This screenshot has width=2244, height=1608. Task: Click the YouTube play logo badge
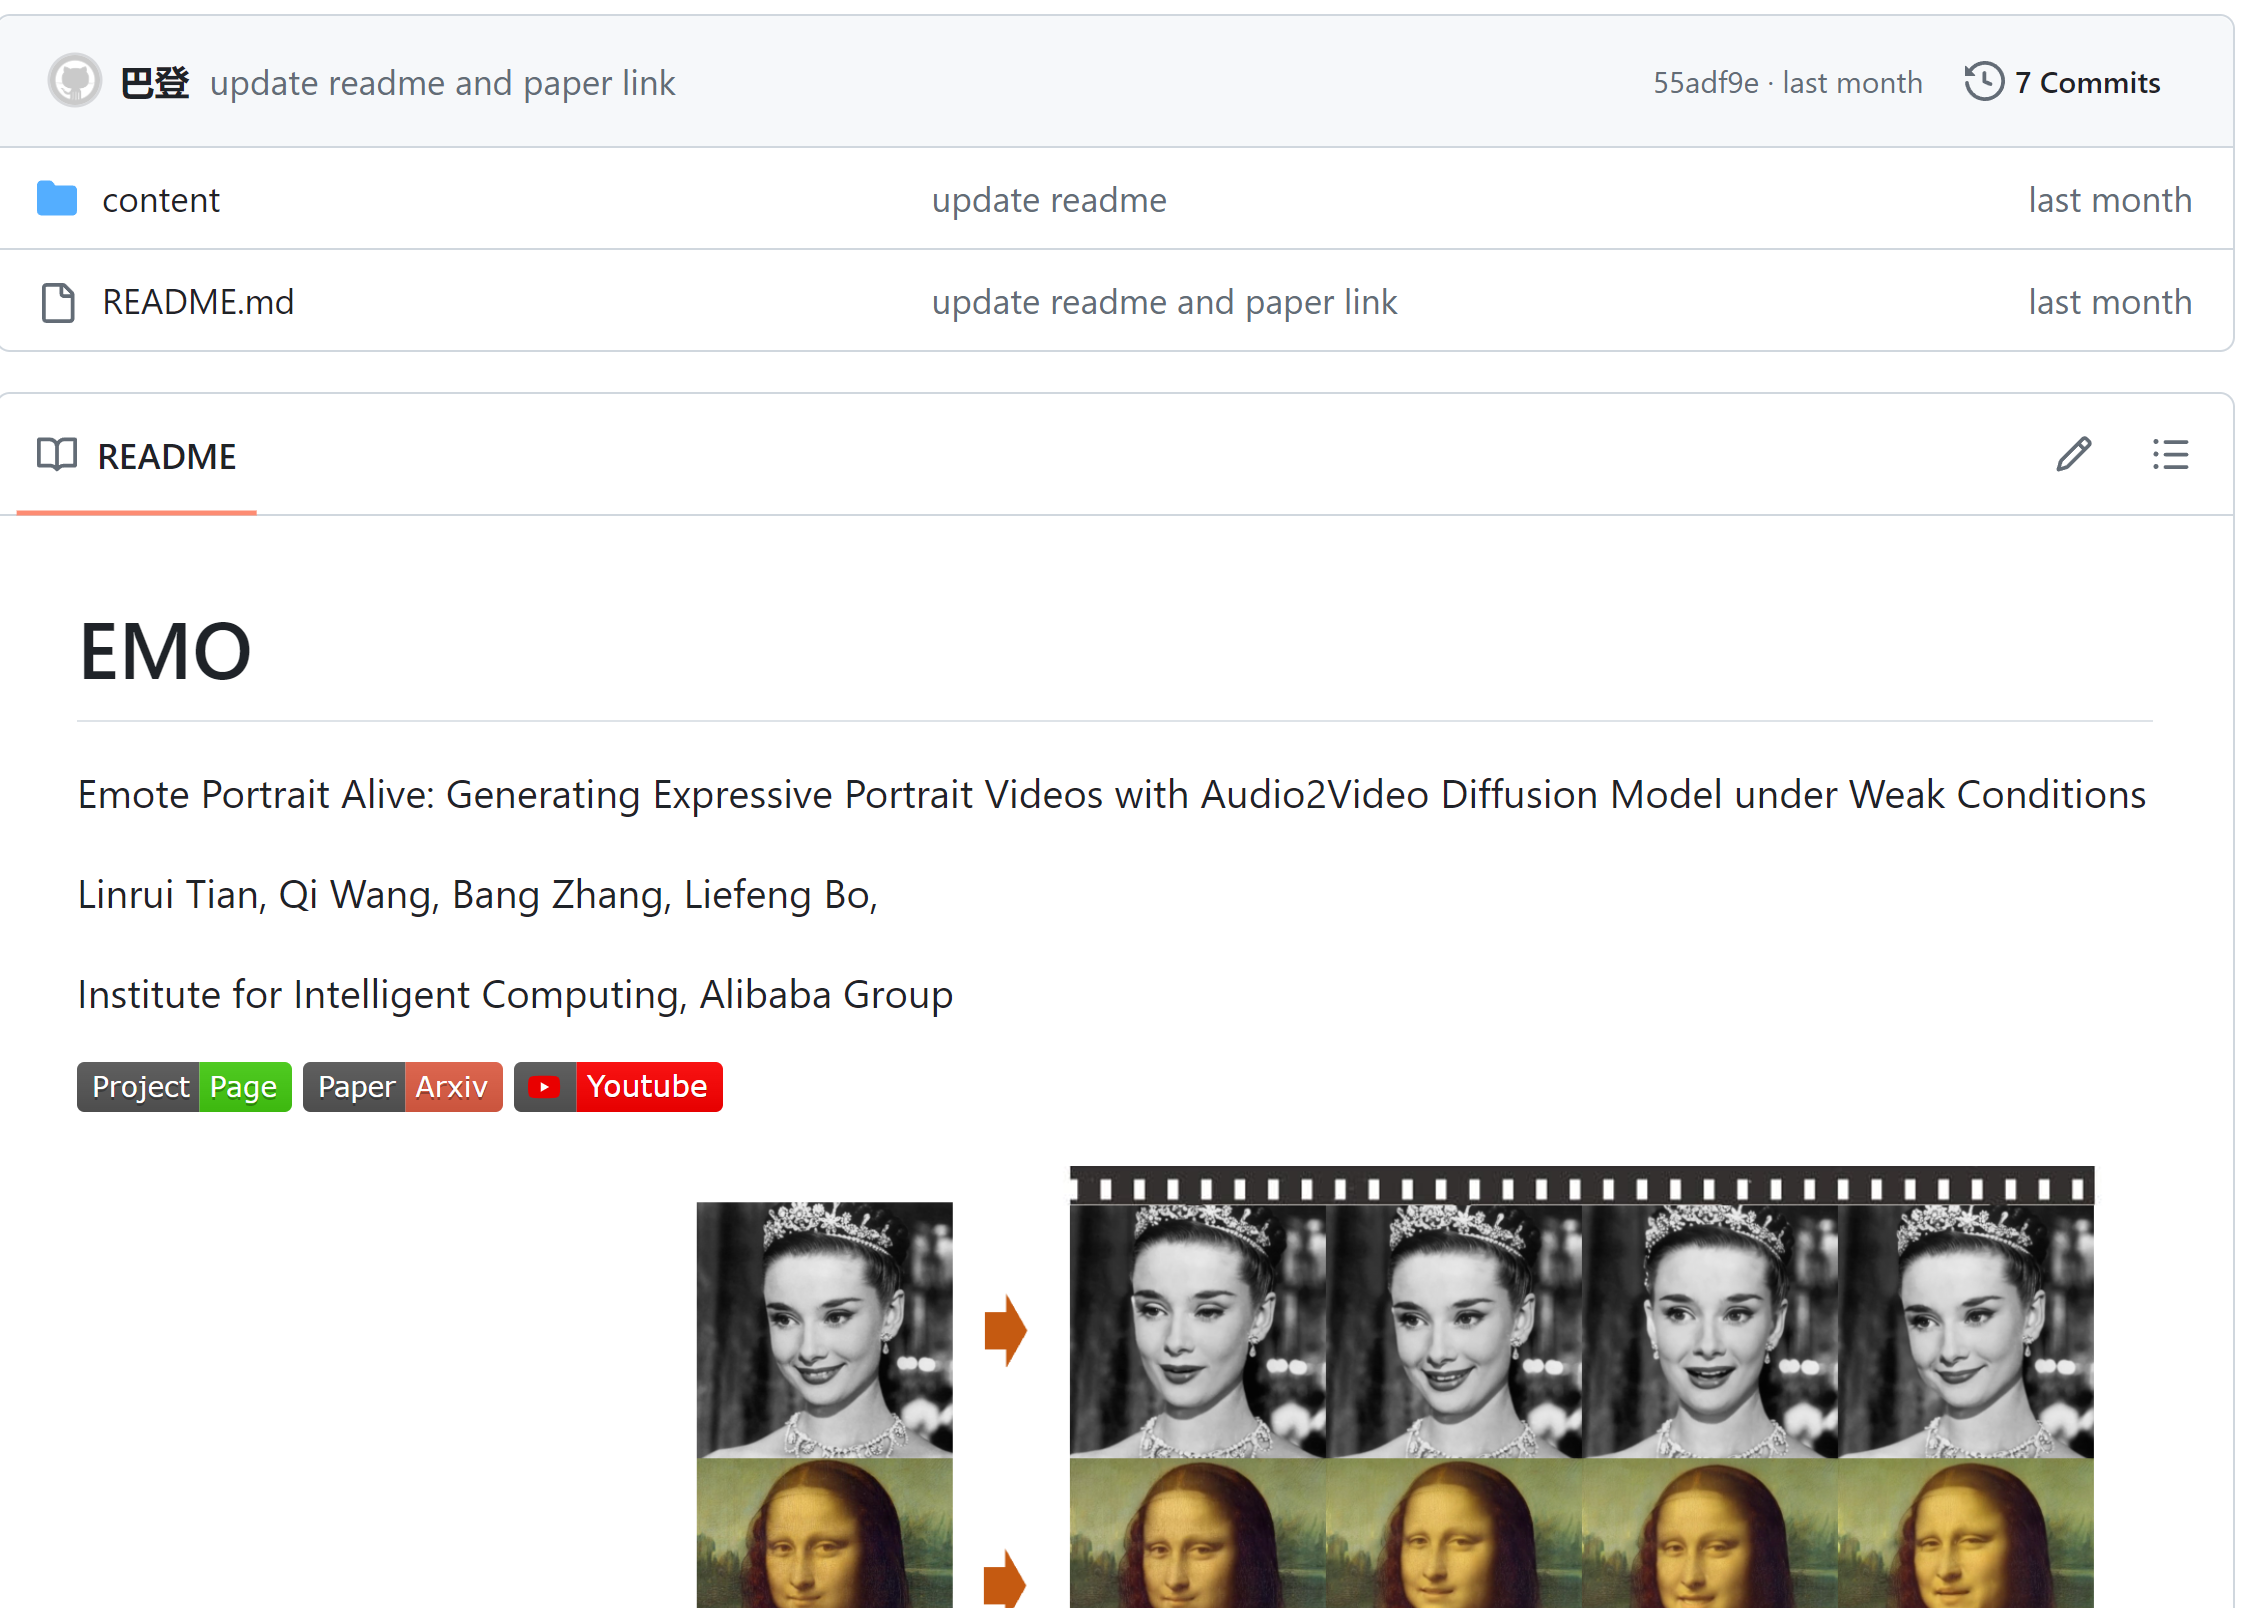pyautogui.click(x=544, y=1087)
